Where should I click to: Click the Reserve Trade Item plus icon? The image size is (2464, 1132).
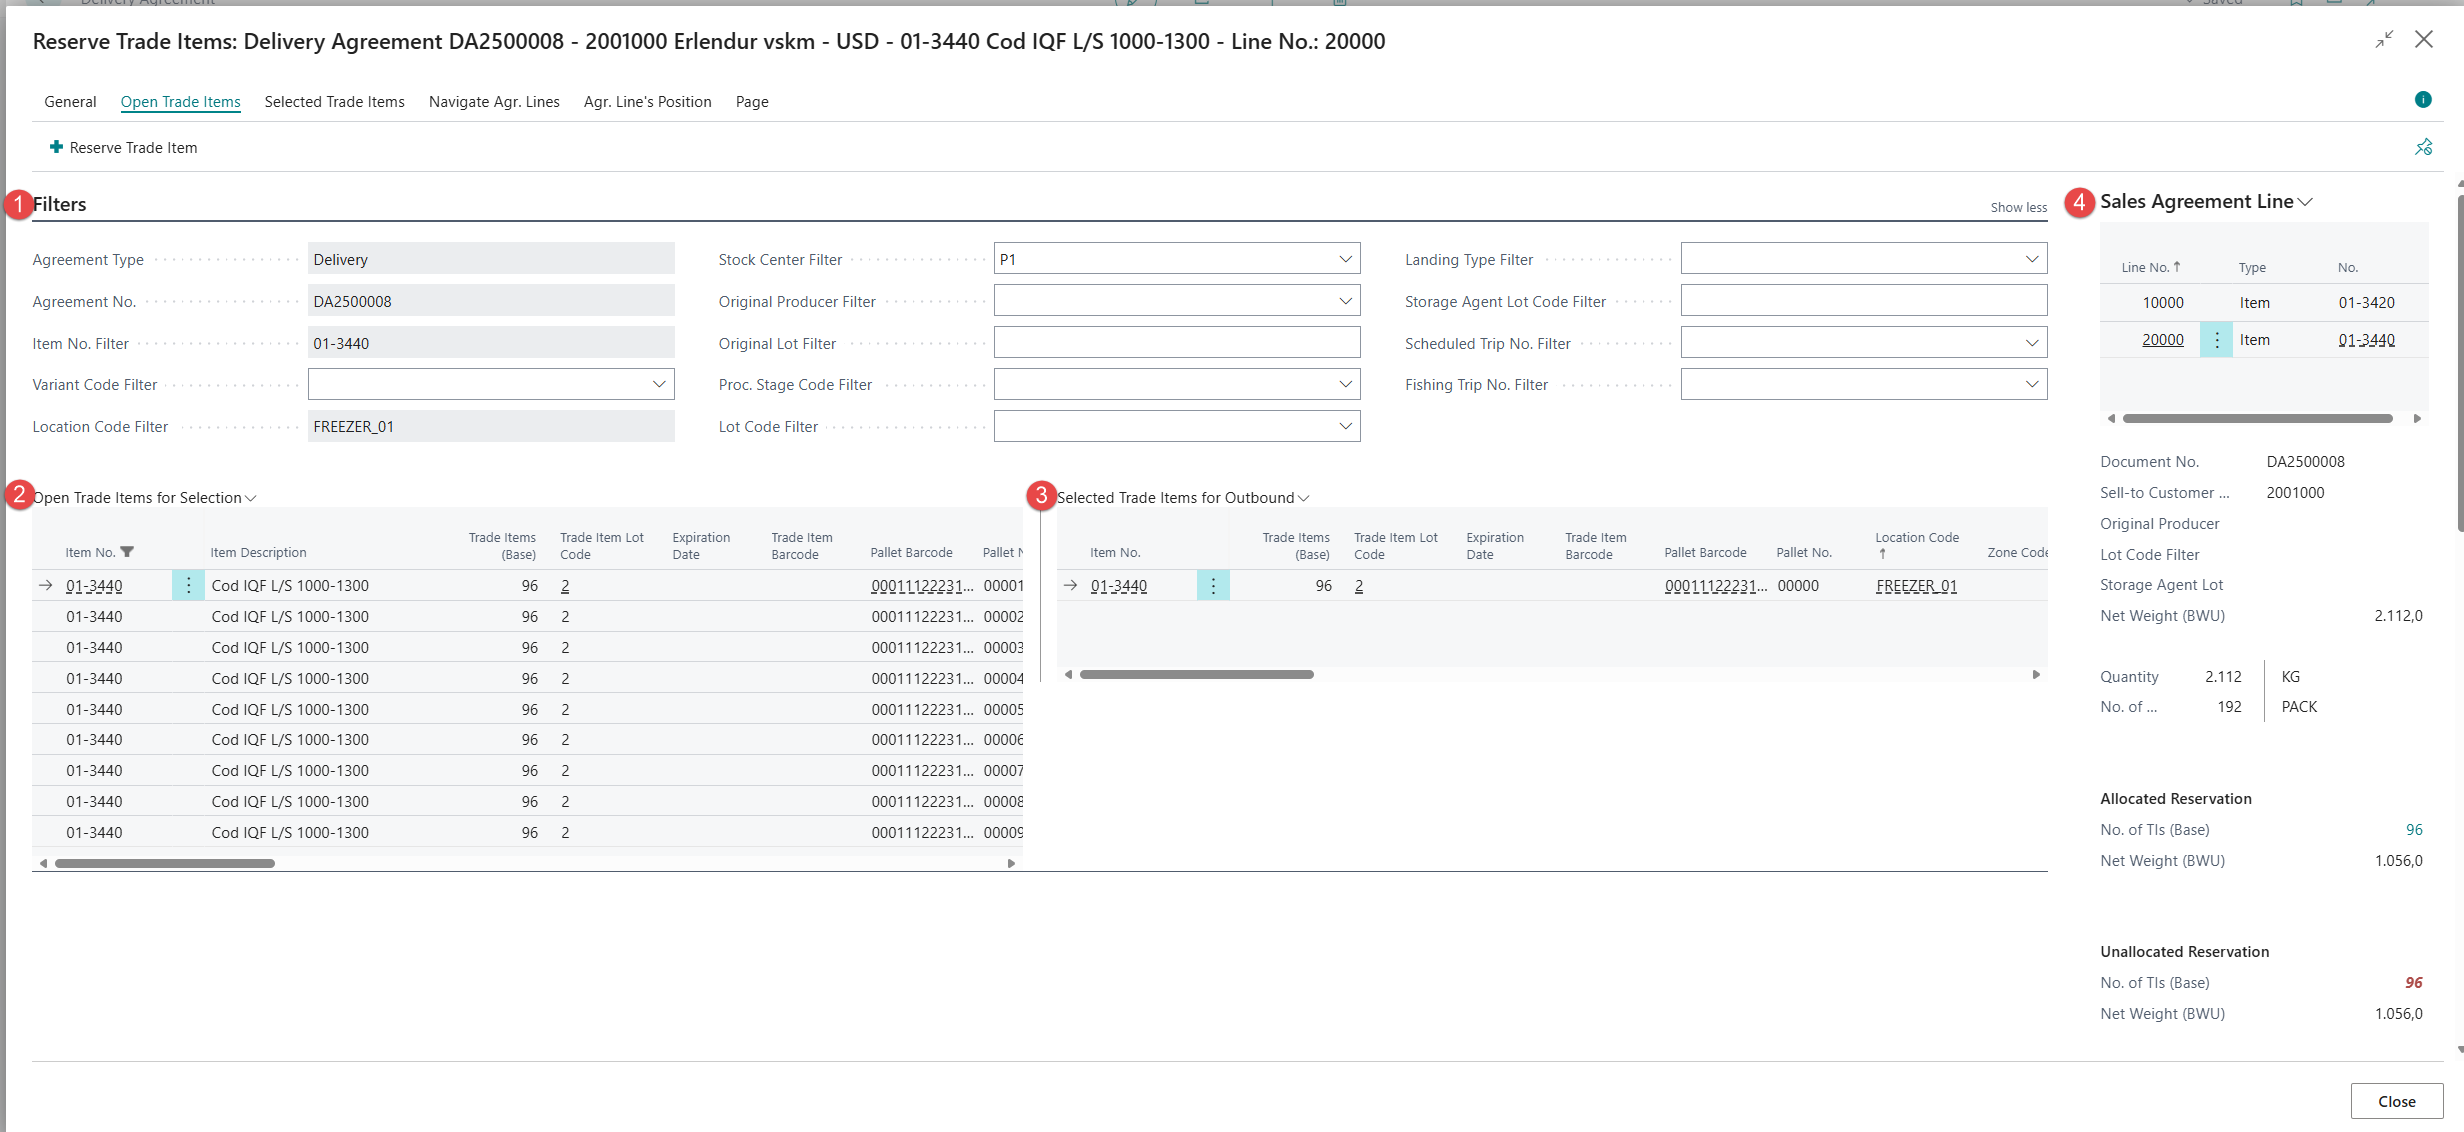coord(56,147)
